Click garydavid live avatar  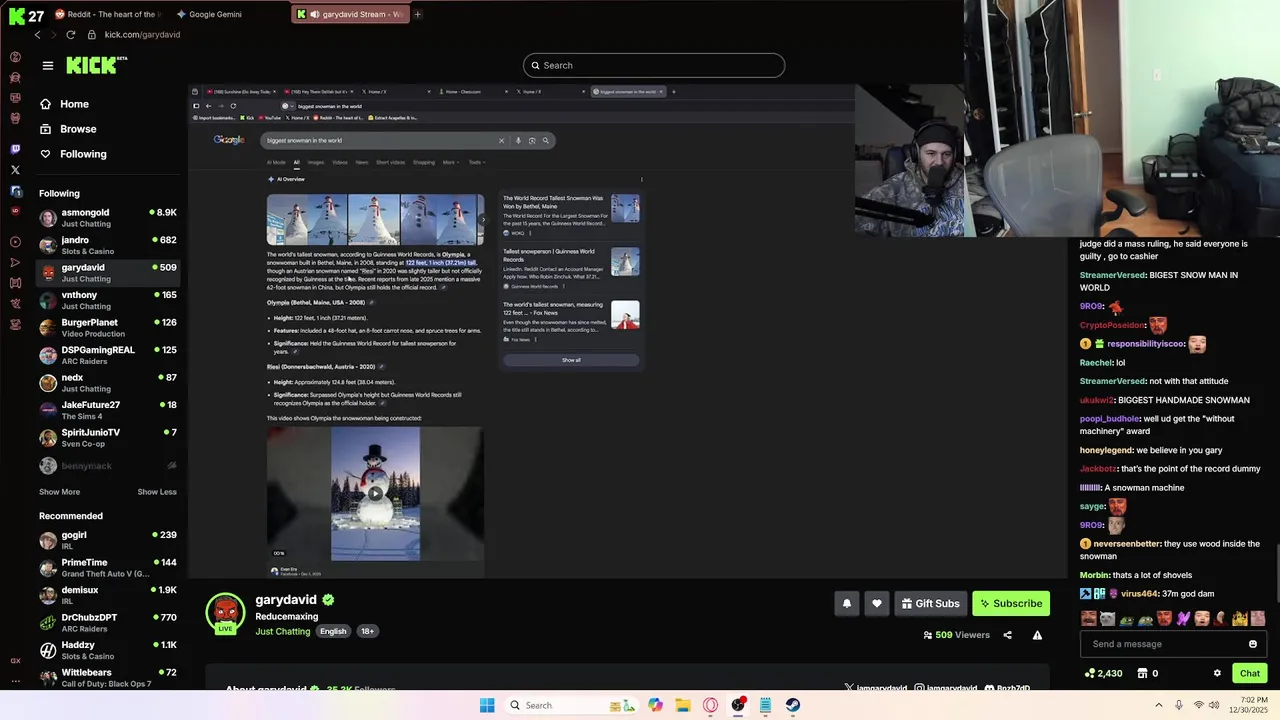[x=225, y=613]
